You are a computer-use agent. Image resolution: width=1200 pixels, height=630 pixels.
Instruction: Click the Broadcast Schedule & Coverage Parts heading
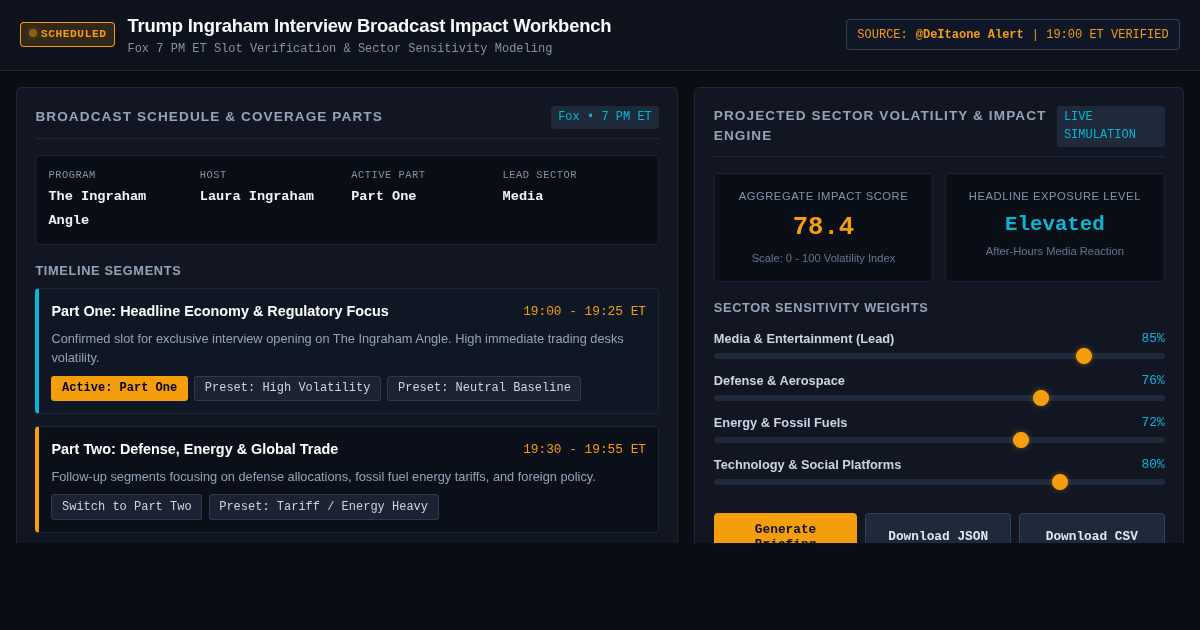pyautogui.click(x=209, y=116)
